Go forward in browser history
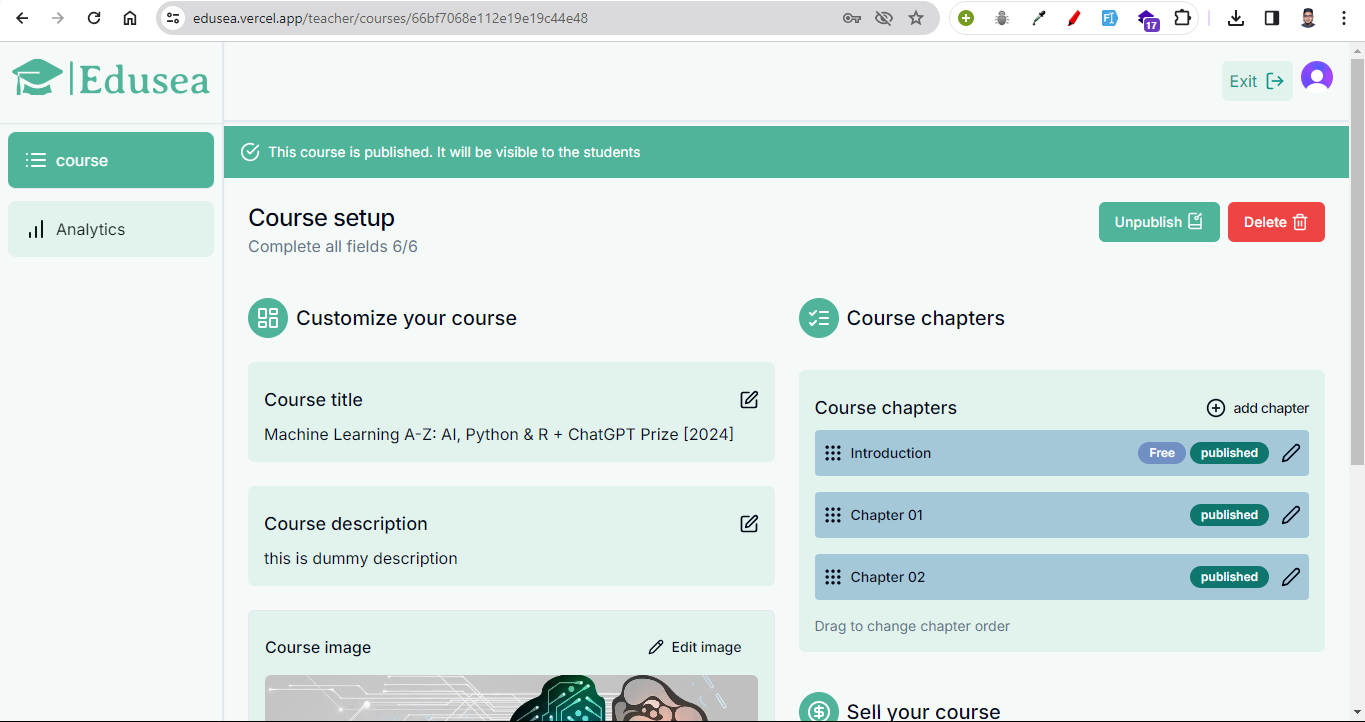 (58, 18)
